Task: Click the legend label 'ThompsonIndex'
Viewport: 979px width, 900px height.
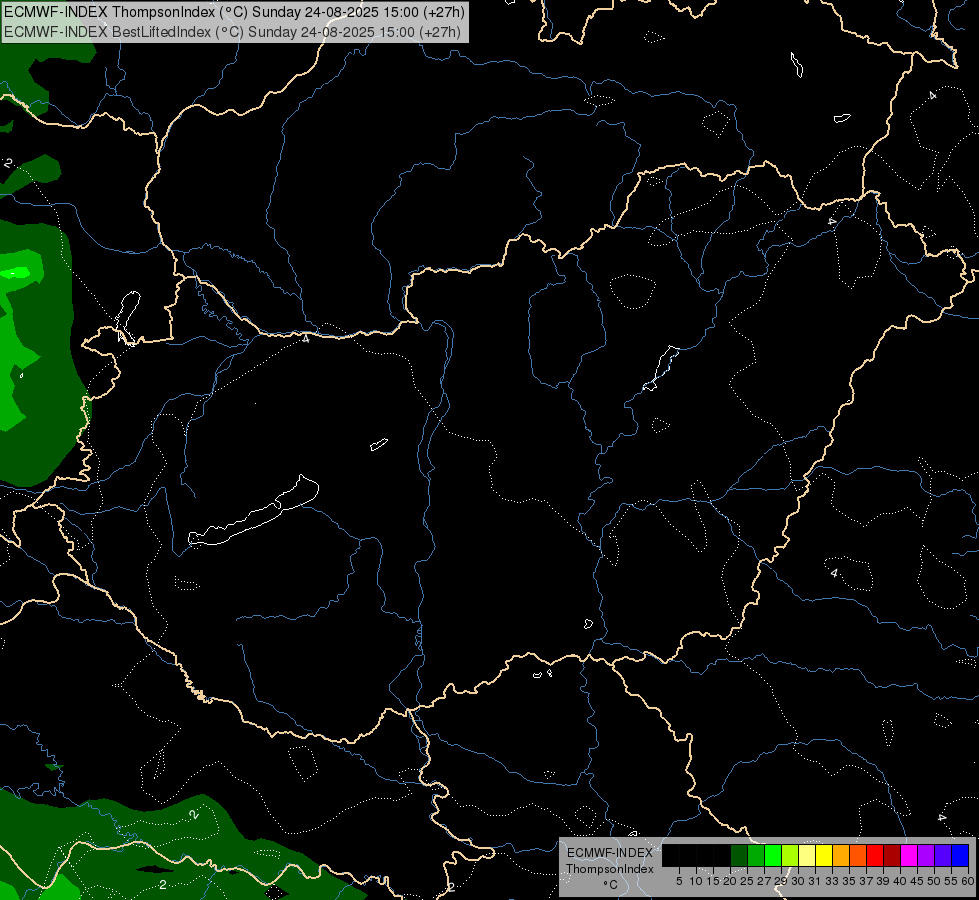Action: pos(610,869)
